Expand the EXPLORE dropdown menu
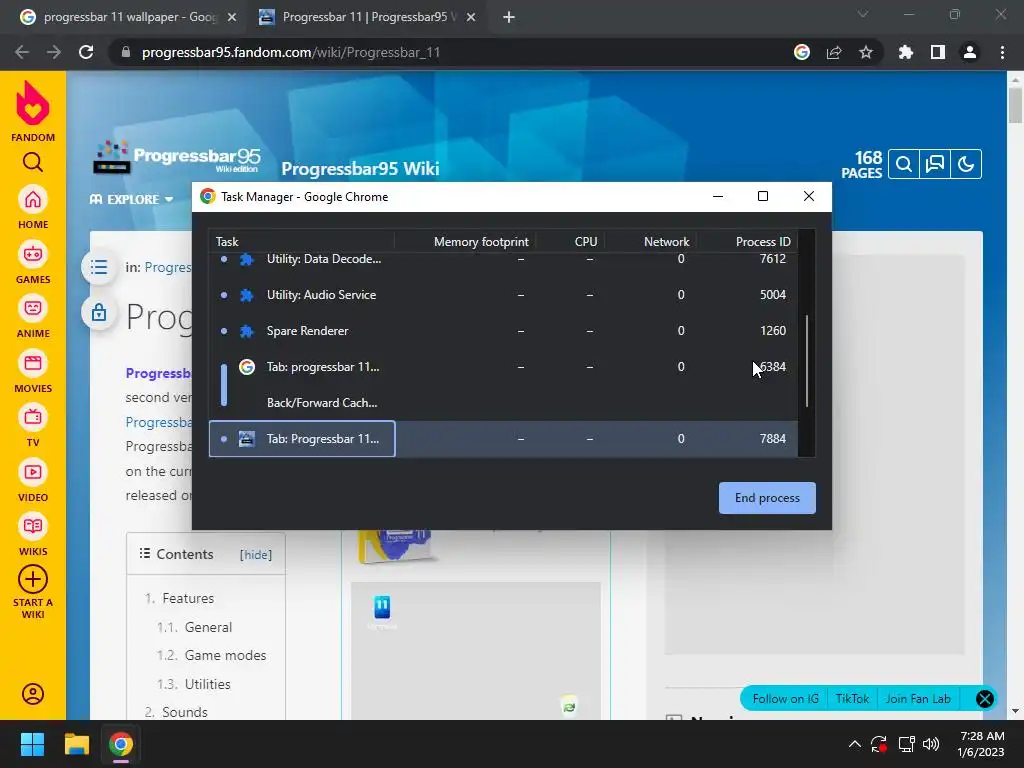Viewport: 1024px width, 768px height. click(131, 199)
